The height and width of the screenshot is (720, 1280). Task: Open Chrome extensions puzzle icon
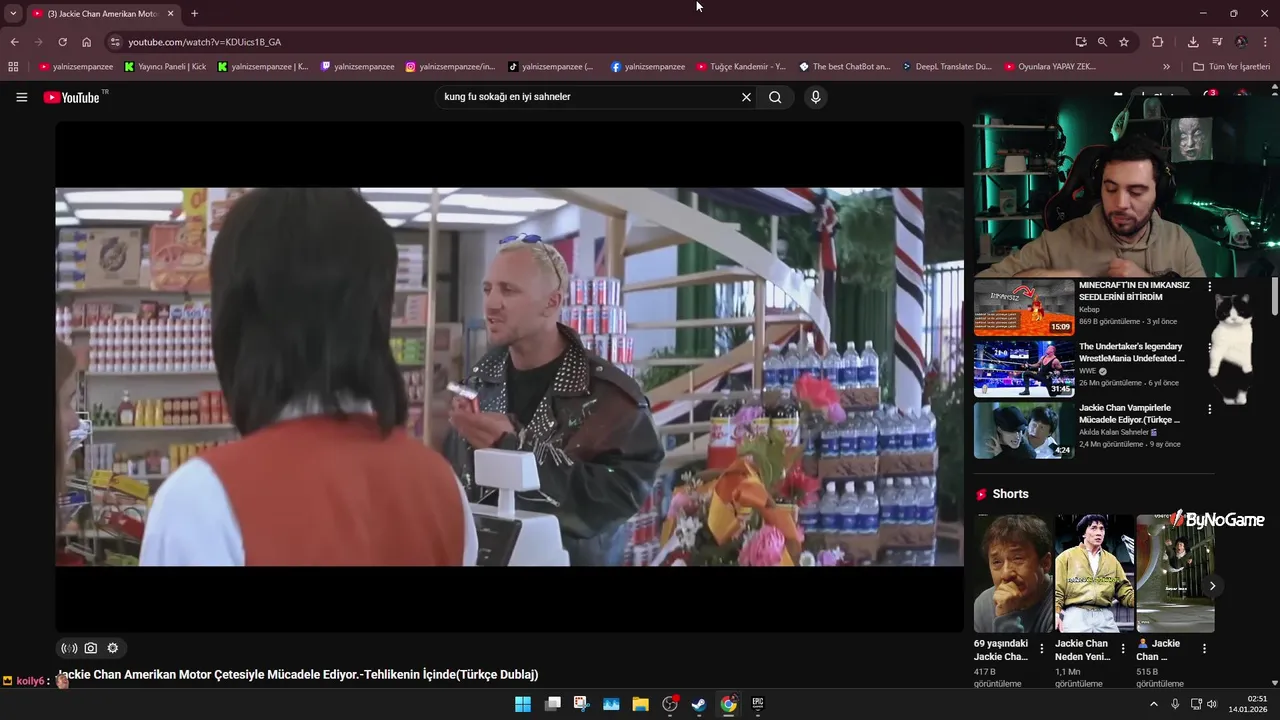(x=1158, y=42)
